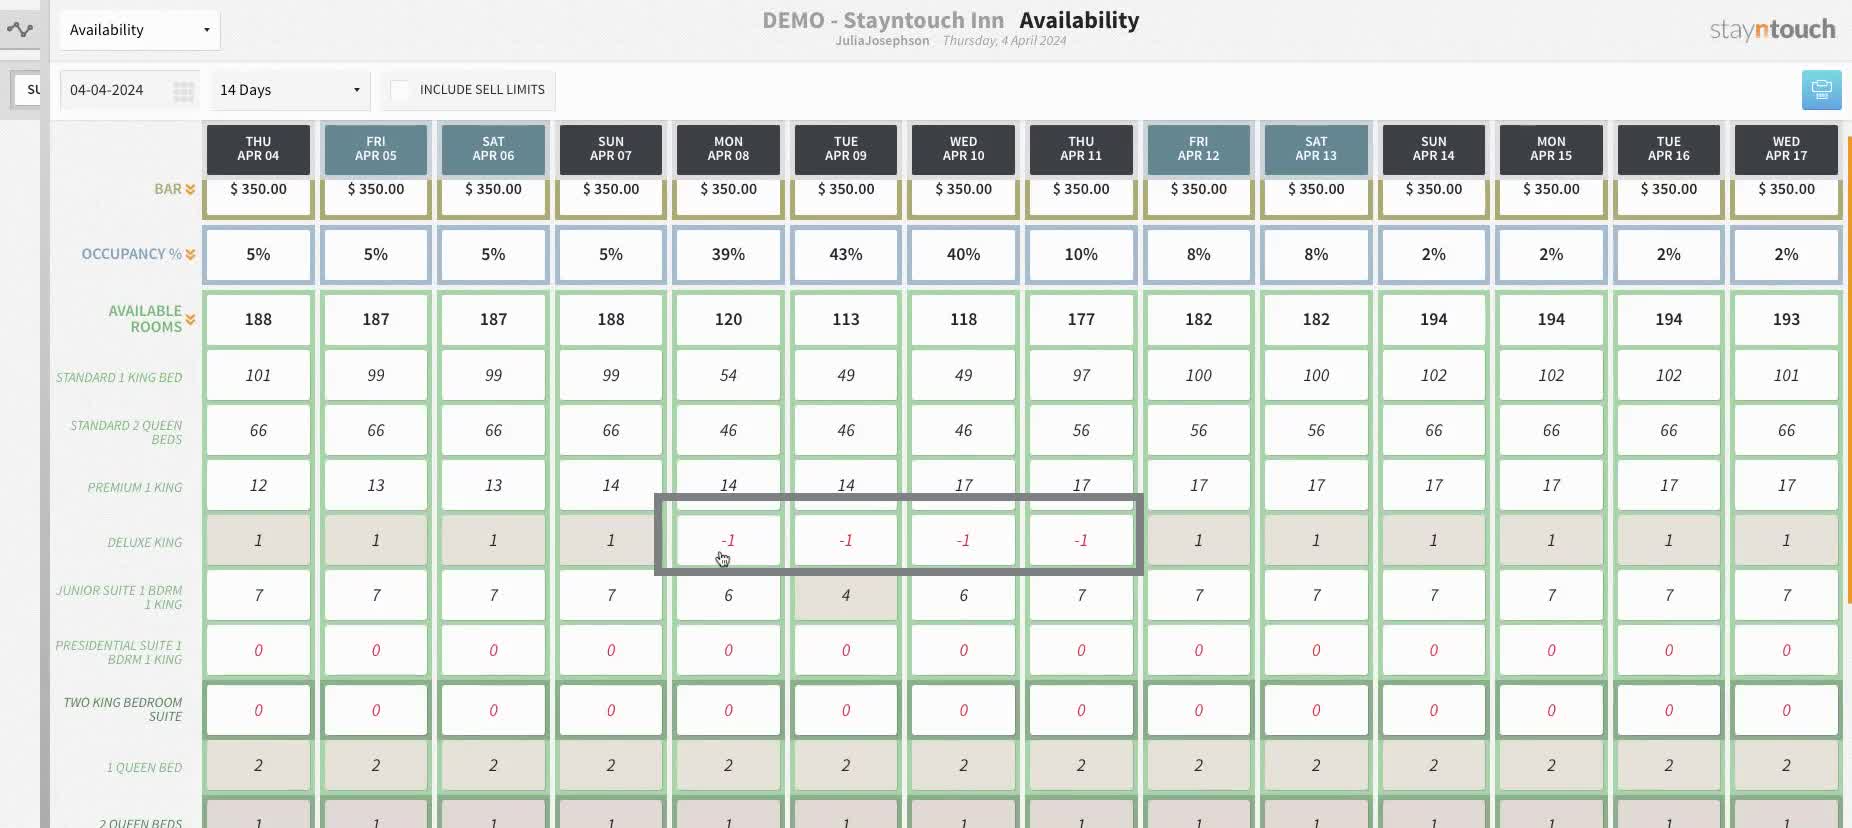Click the partially hidden tab at left edge
Screen dimensions: 1852x828
pos(27,90)
